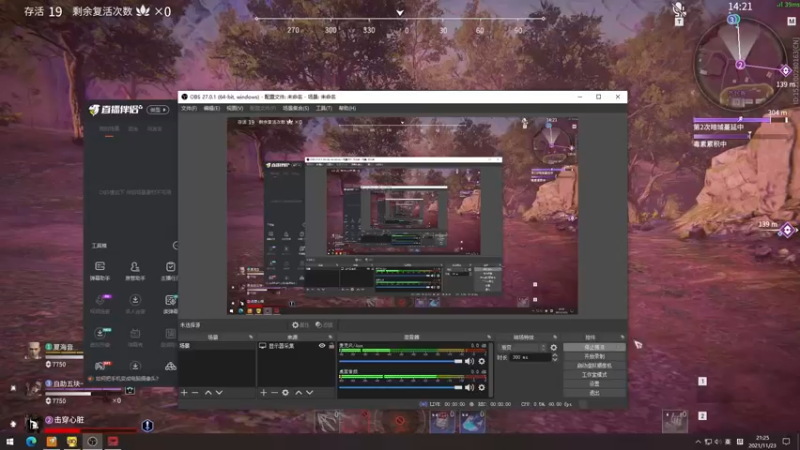Viewport: 800px width, 450px height.
Task: Select the first underlined tab in 直播伴侣
Action: pos(109,130)
